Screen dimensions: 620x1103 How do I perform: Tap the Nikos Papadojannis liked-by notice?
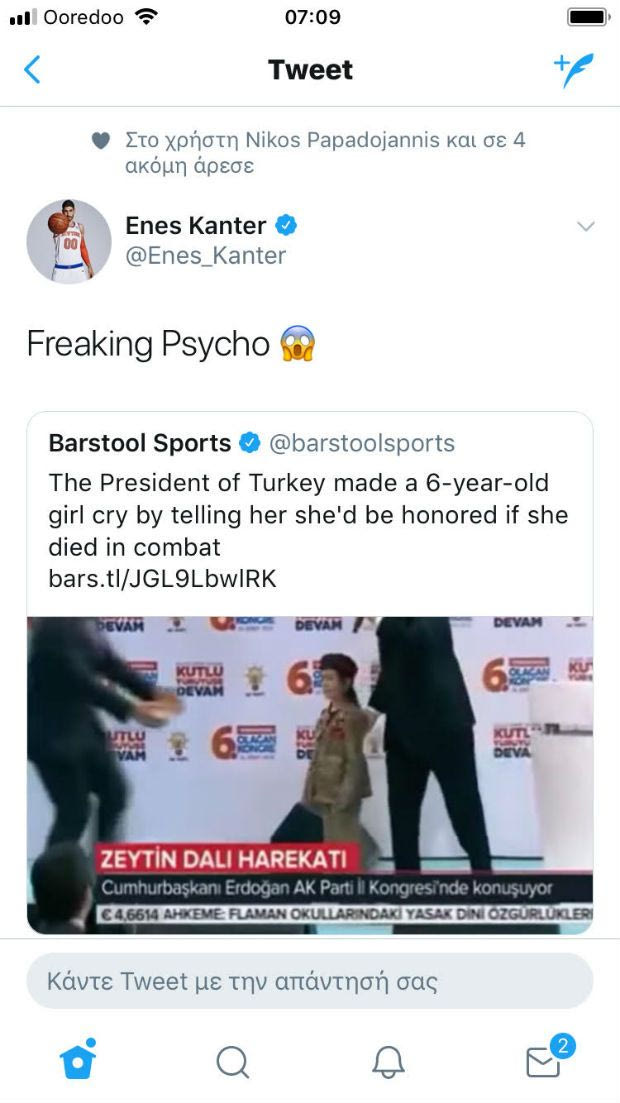coord(325,152)
